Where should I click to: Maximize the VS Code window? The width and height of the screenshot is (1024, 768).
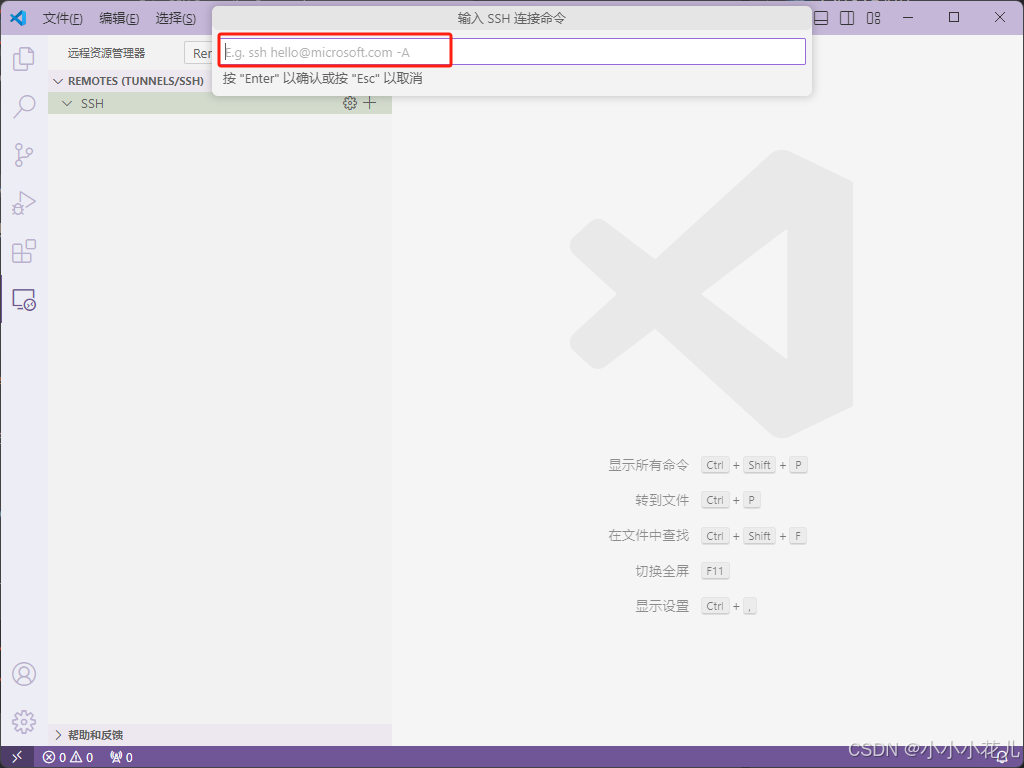(953, 18)
